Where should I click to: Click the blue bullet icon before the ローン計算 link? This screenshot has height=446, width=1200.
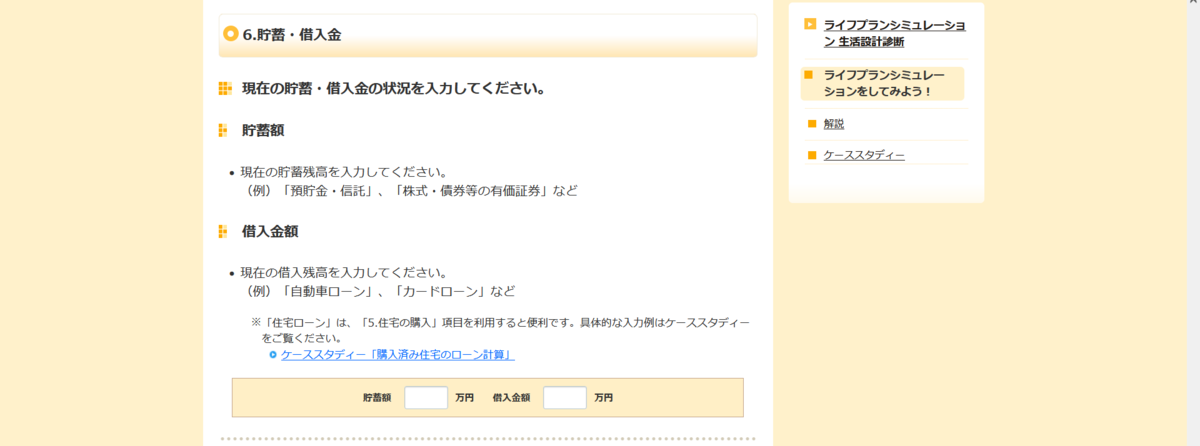tap(273, 355)
